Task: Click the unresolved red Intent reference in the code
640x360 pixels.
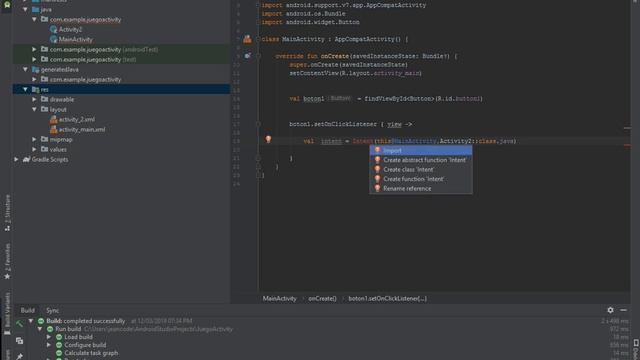Action: (363, 141)
